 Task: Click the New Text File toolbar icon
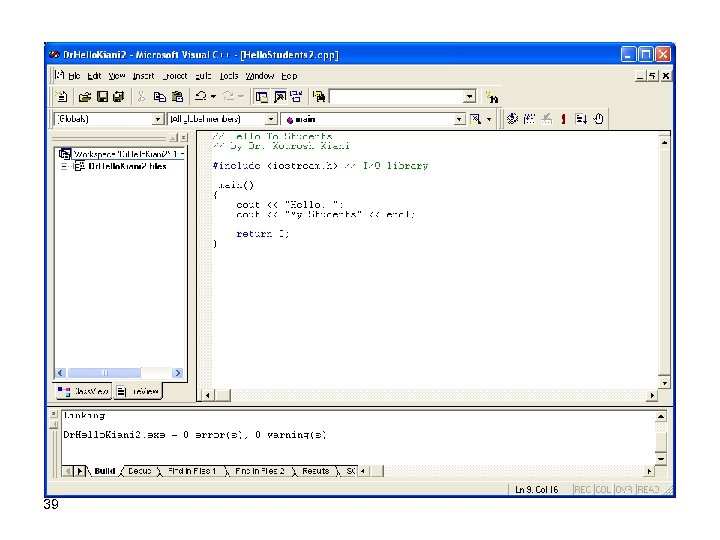click(x=62, y=97)
